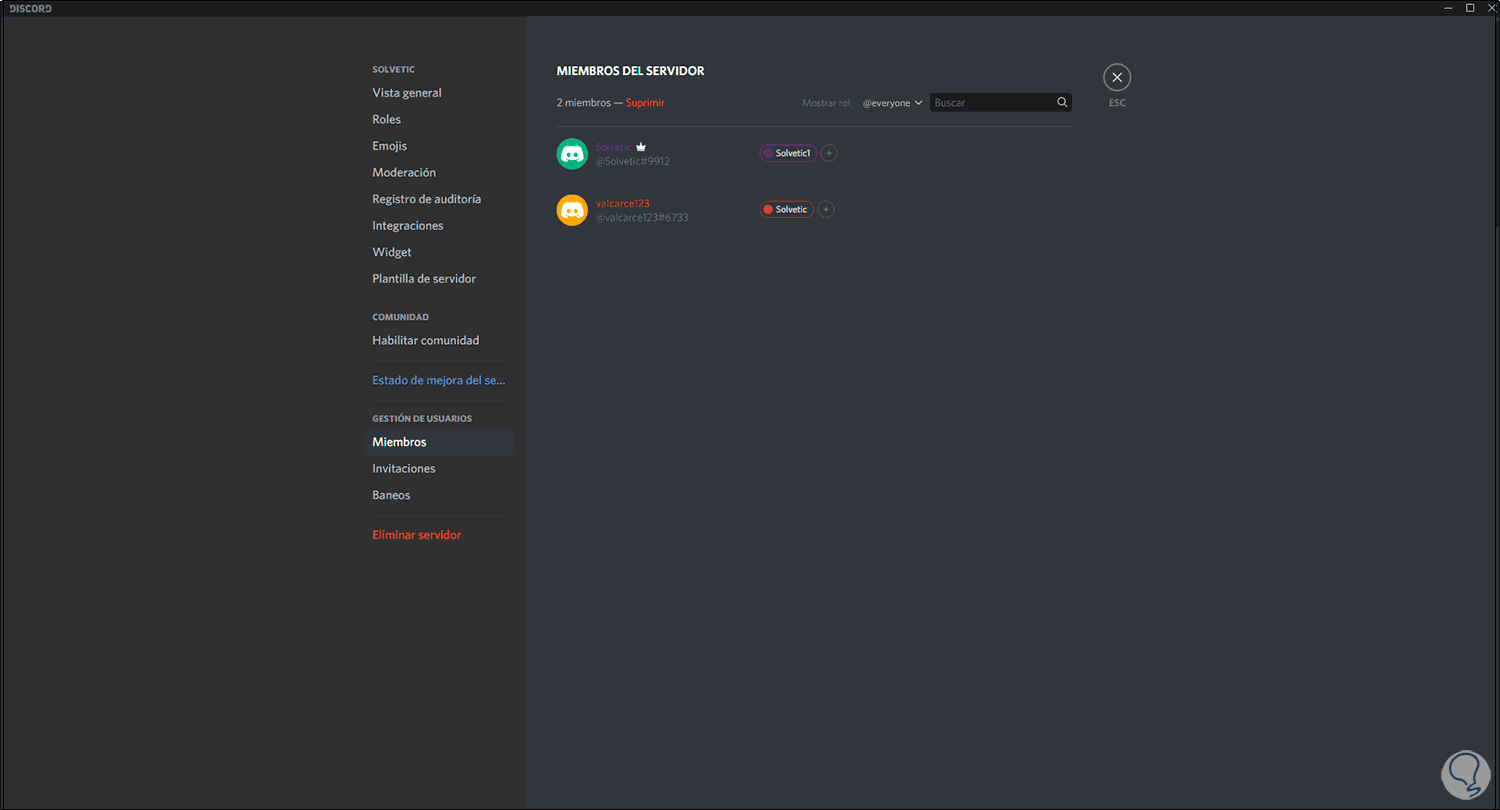1500x810 pixels.
Task: Click the Suprimir link
Action: coord(645,103)
